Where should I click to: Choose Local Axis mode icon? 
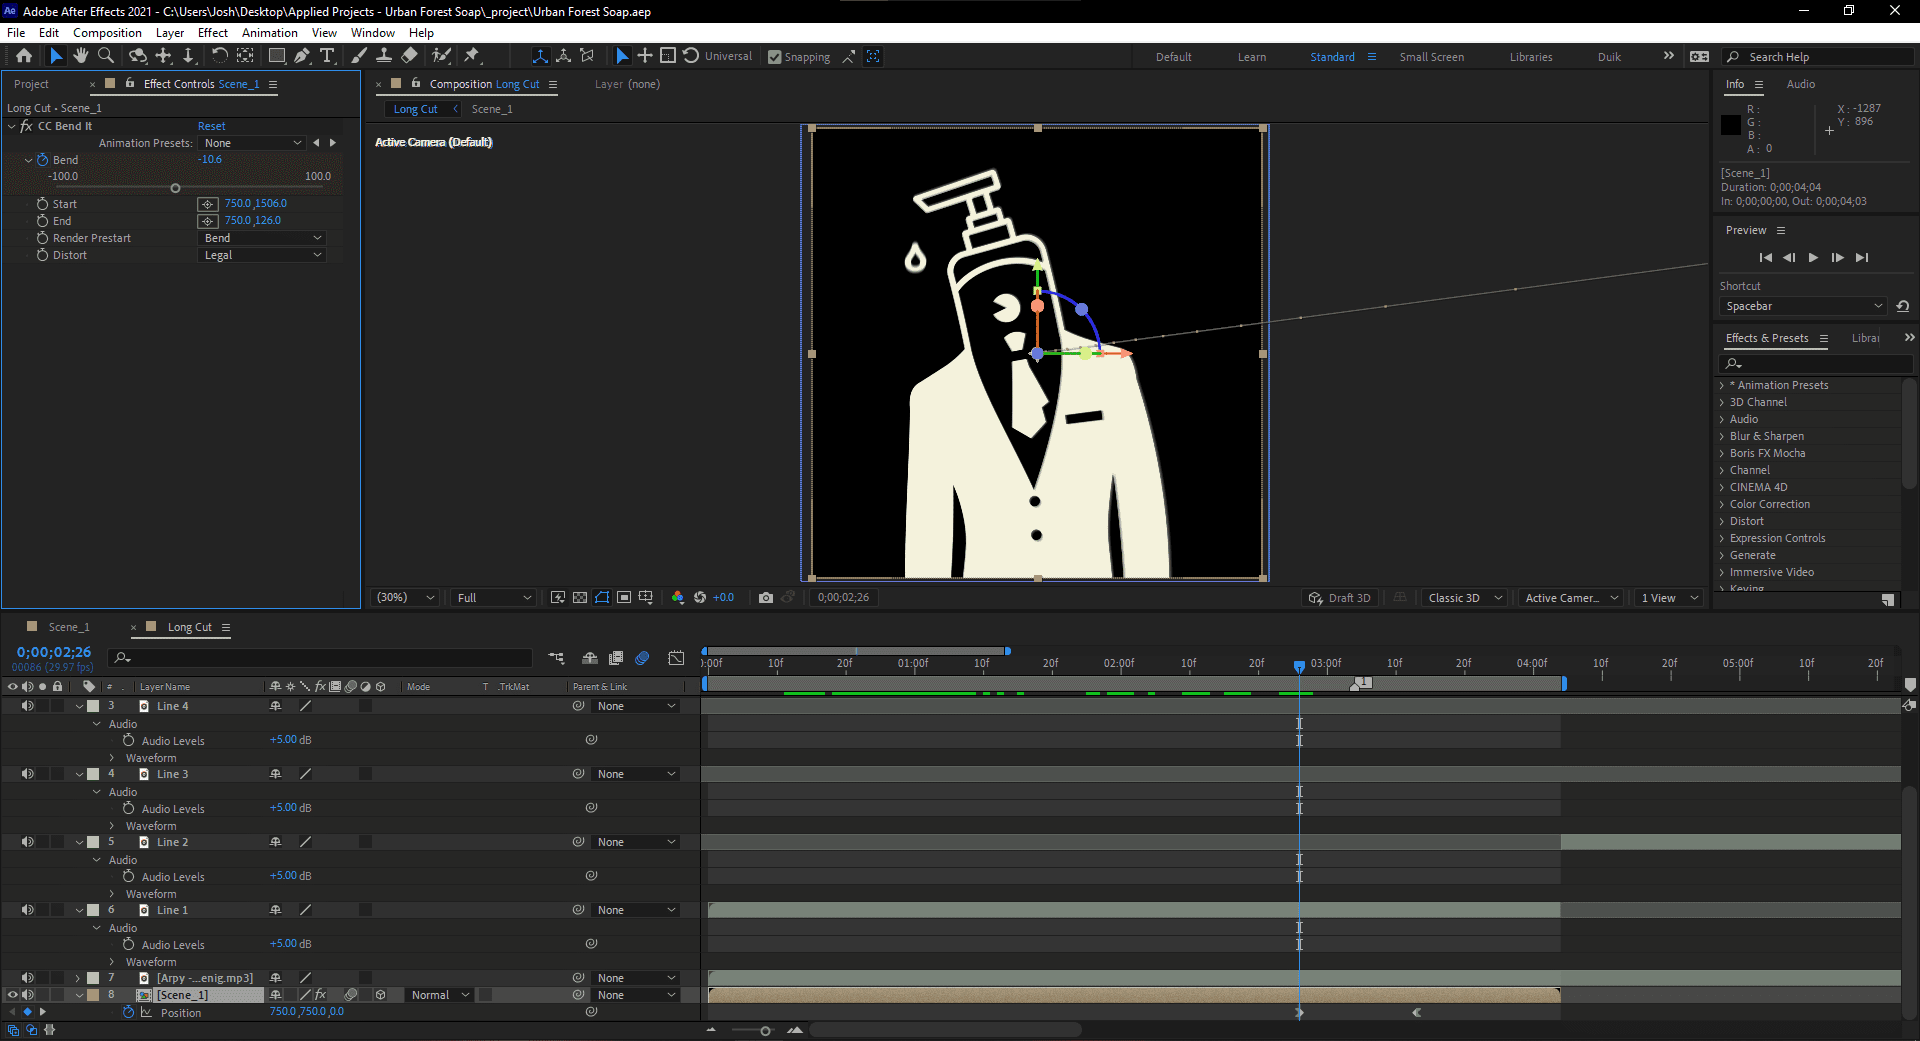[x=540, y=56]
